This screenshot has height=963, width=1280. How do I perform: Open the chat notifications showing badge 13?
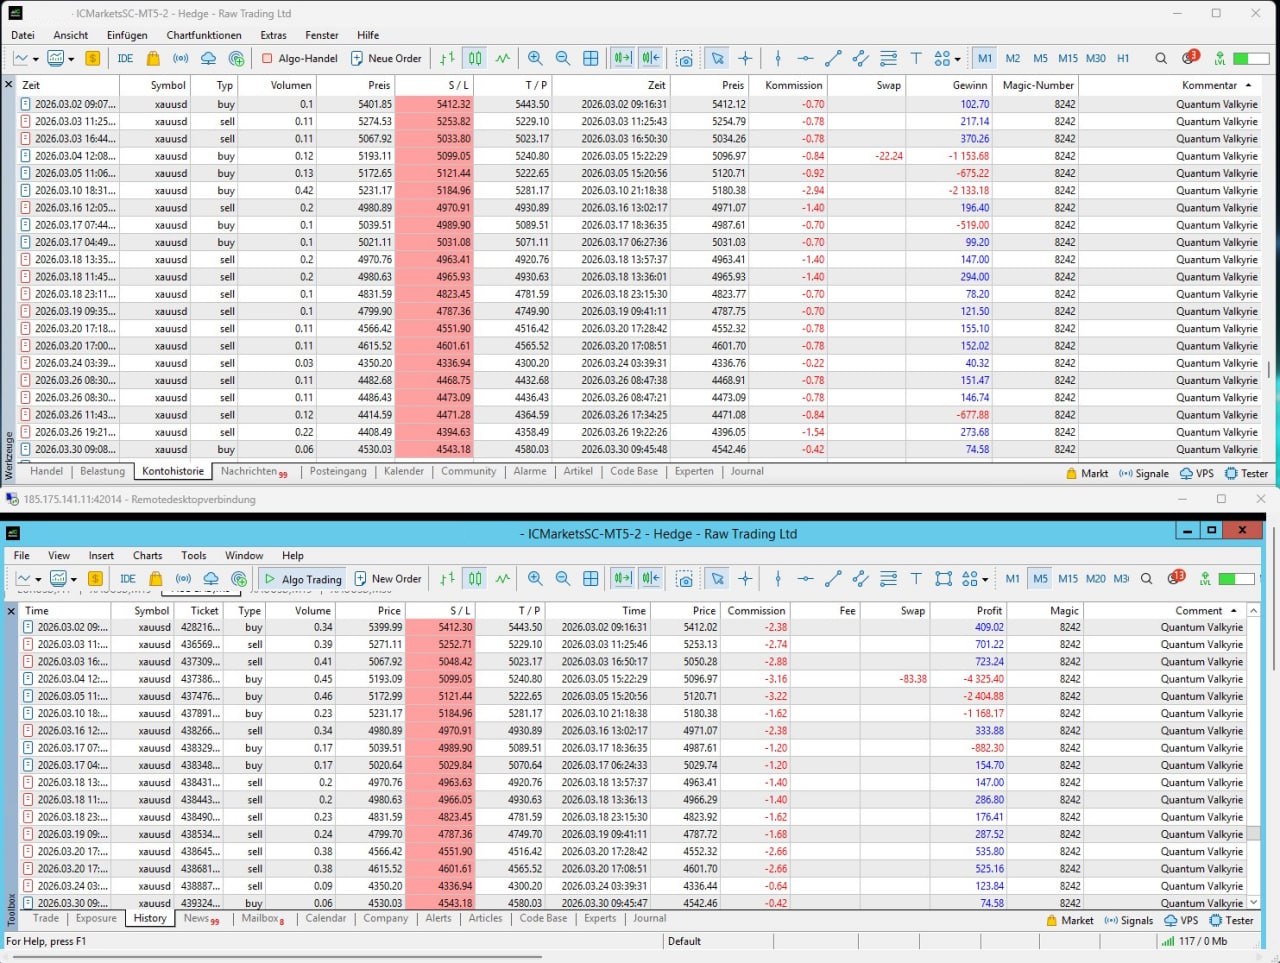coord(1177,577)
